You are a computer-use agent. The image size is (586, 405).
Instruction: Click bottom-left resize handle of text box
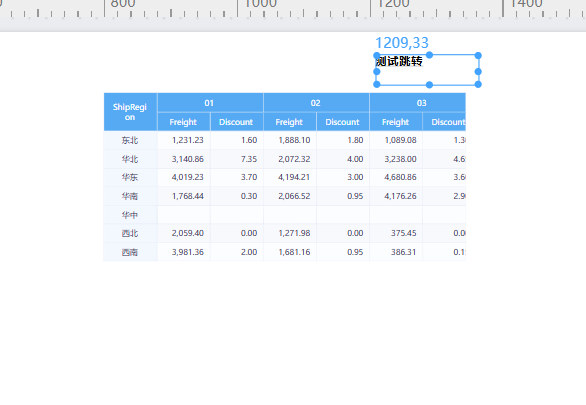click(x=377, y=84)
